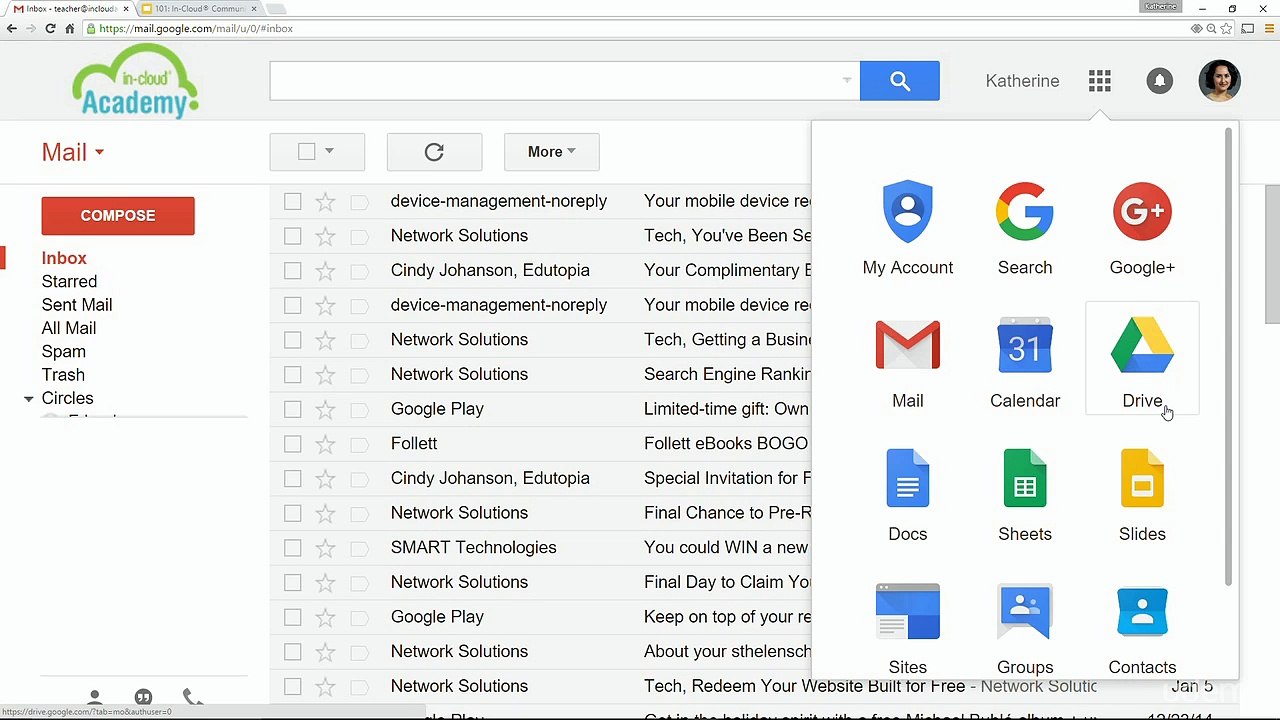
Task: Check the Network Solutions 'Final Day to Claim' email
Action: 292,583
